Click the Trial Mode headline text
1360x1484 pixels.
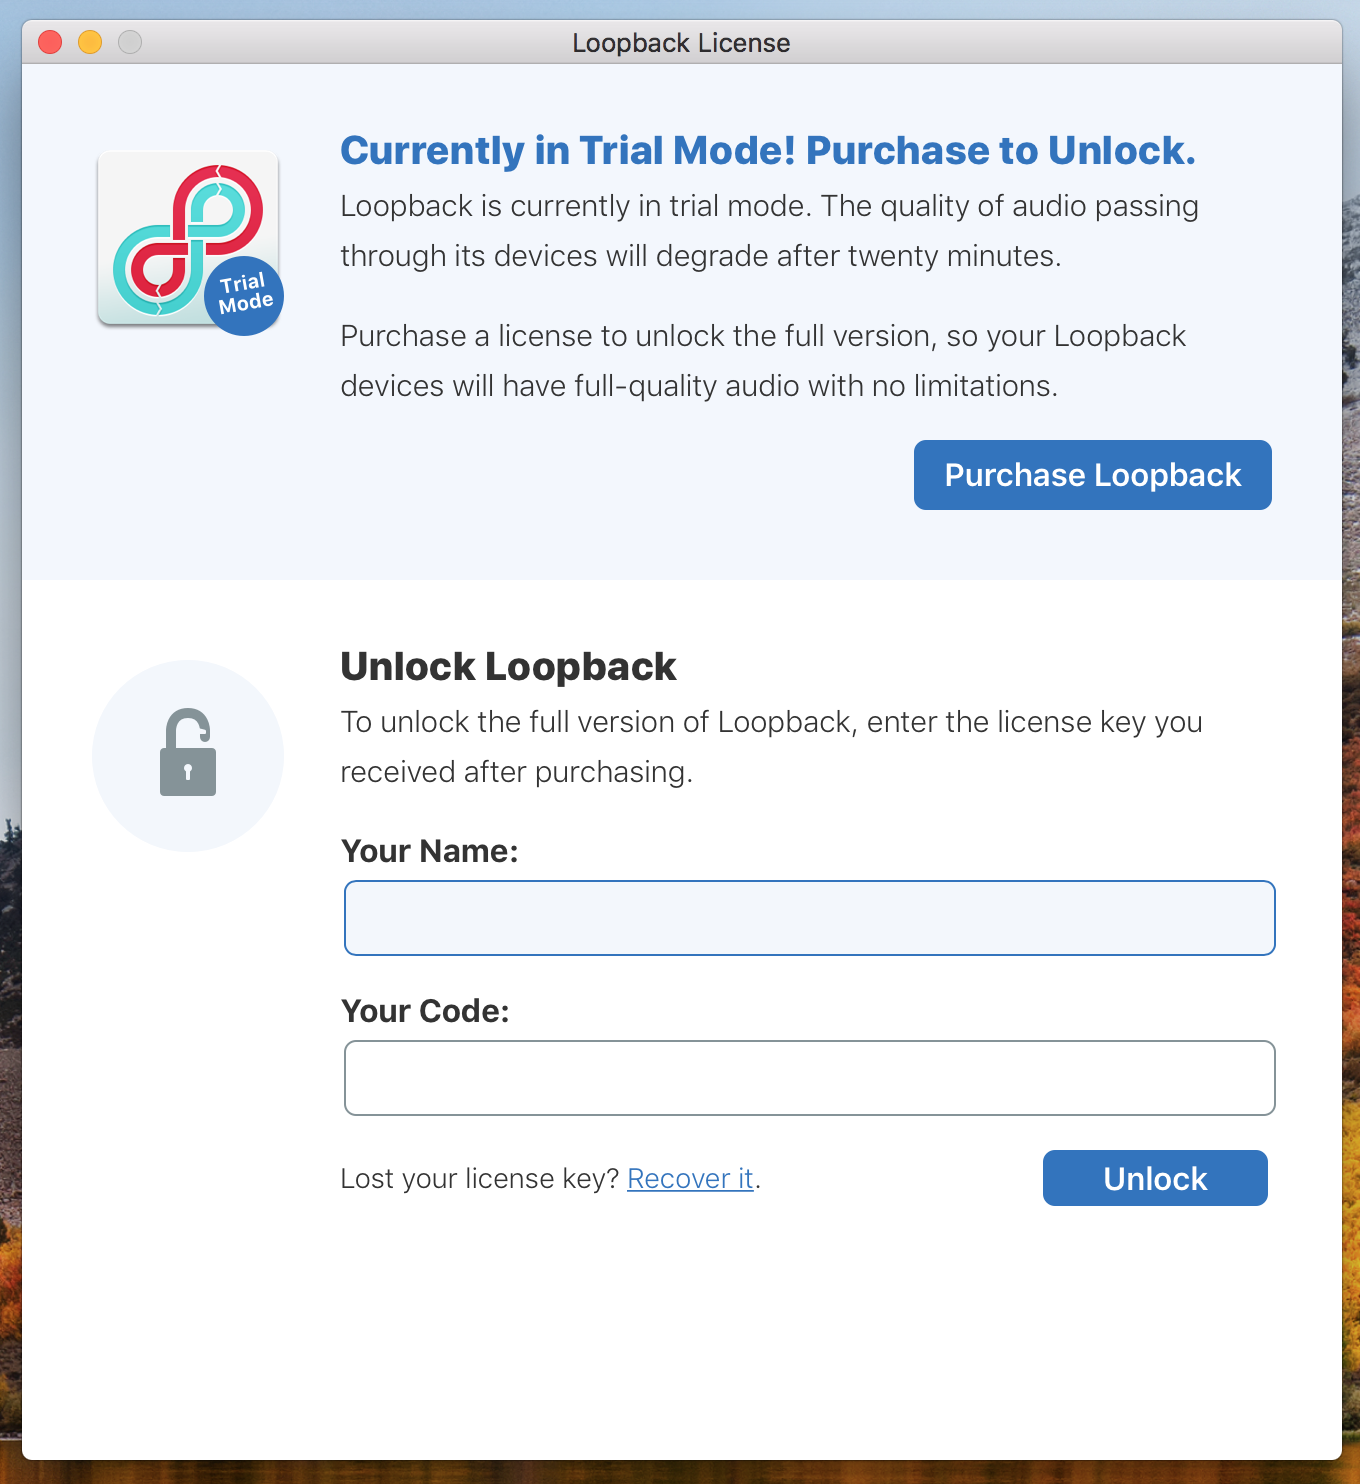click(x=768, y=151)
